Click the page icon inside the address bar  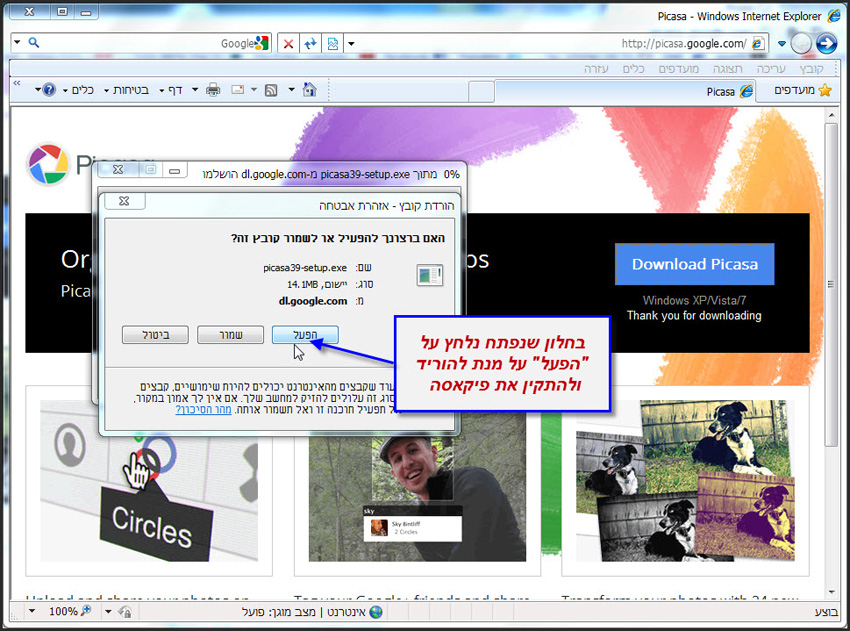tap(758, 43)
